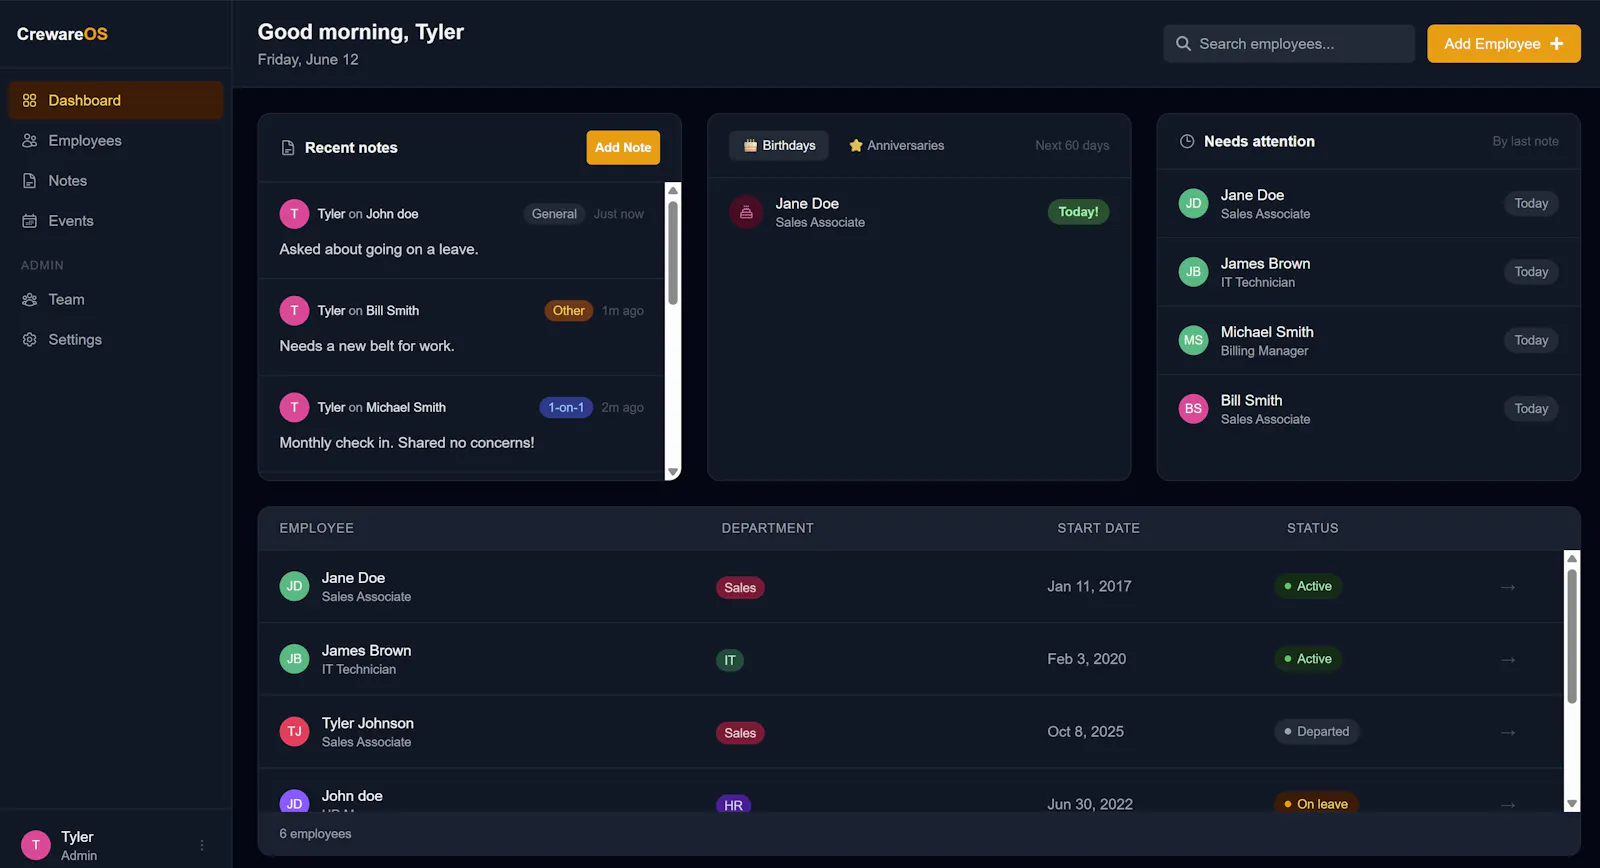Switch to the Anniversaries tab
Screen dimensions: 1600x868
coord(896,146)
